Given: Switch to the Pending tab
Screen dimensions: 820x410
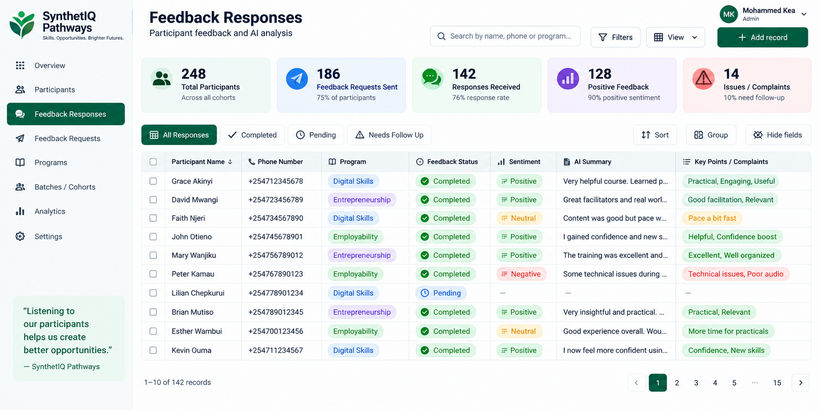Looking at the screenshot, I should 316,135.
